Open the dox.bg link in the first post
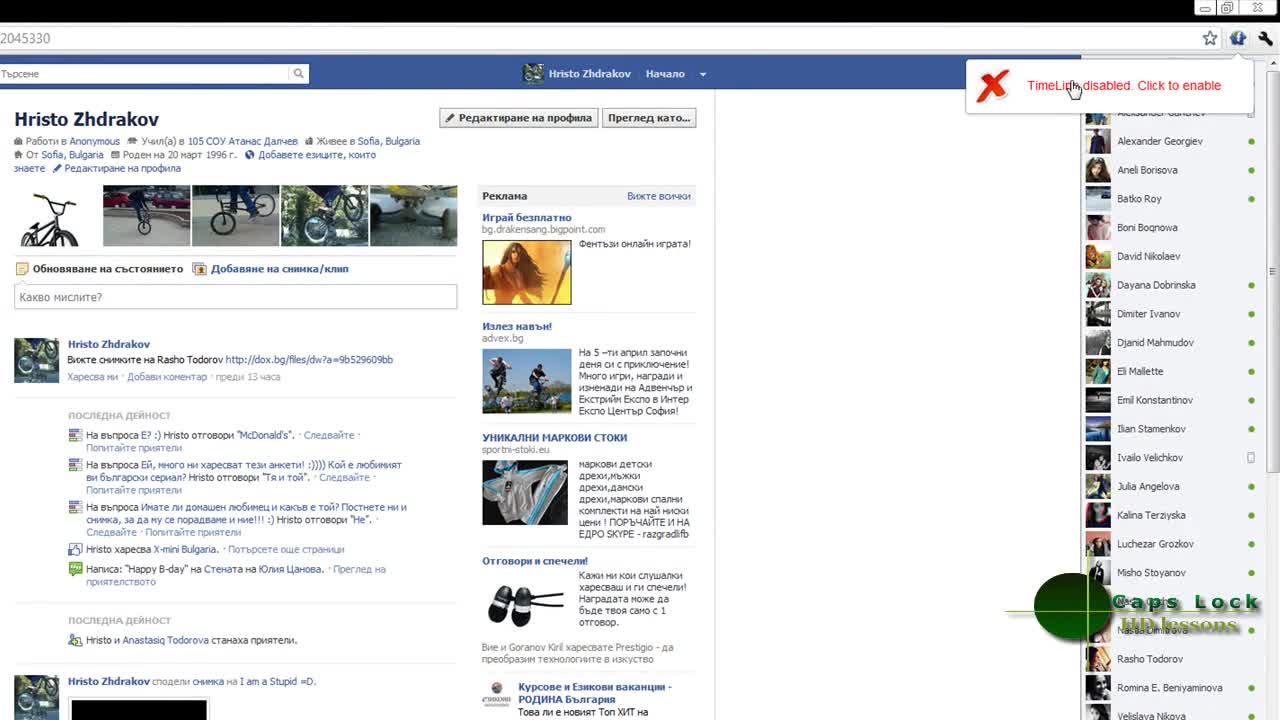Image resolution: width=1280 pixels, height=720 pixels. [309, 360]
